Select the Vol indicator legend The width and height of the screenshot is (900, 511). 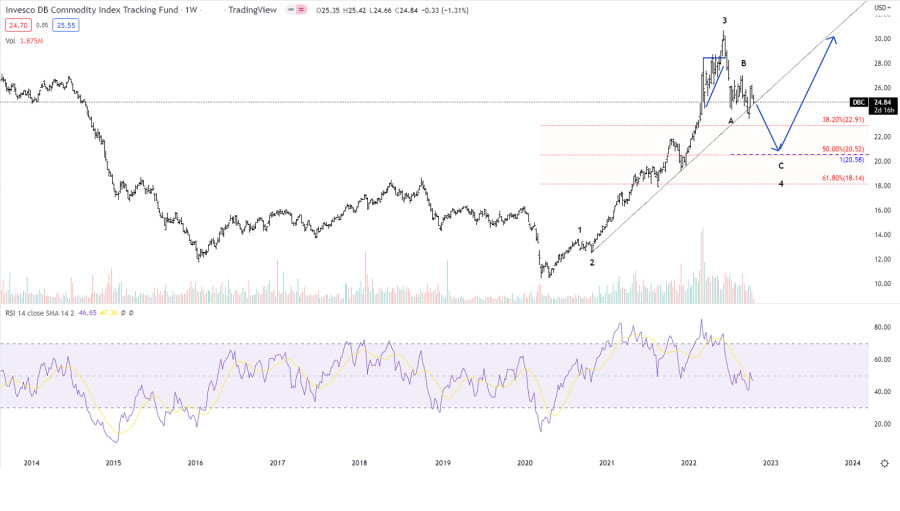(10, 41)
